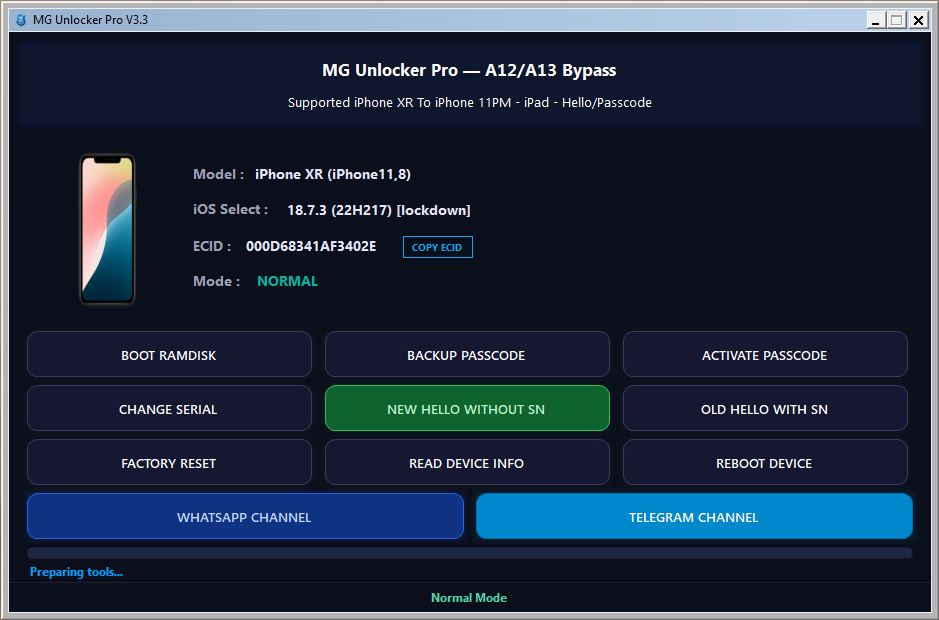Click the iPhone device preview image
Viewport: 939px width, 620px height.
108,229
